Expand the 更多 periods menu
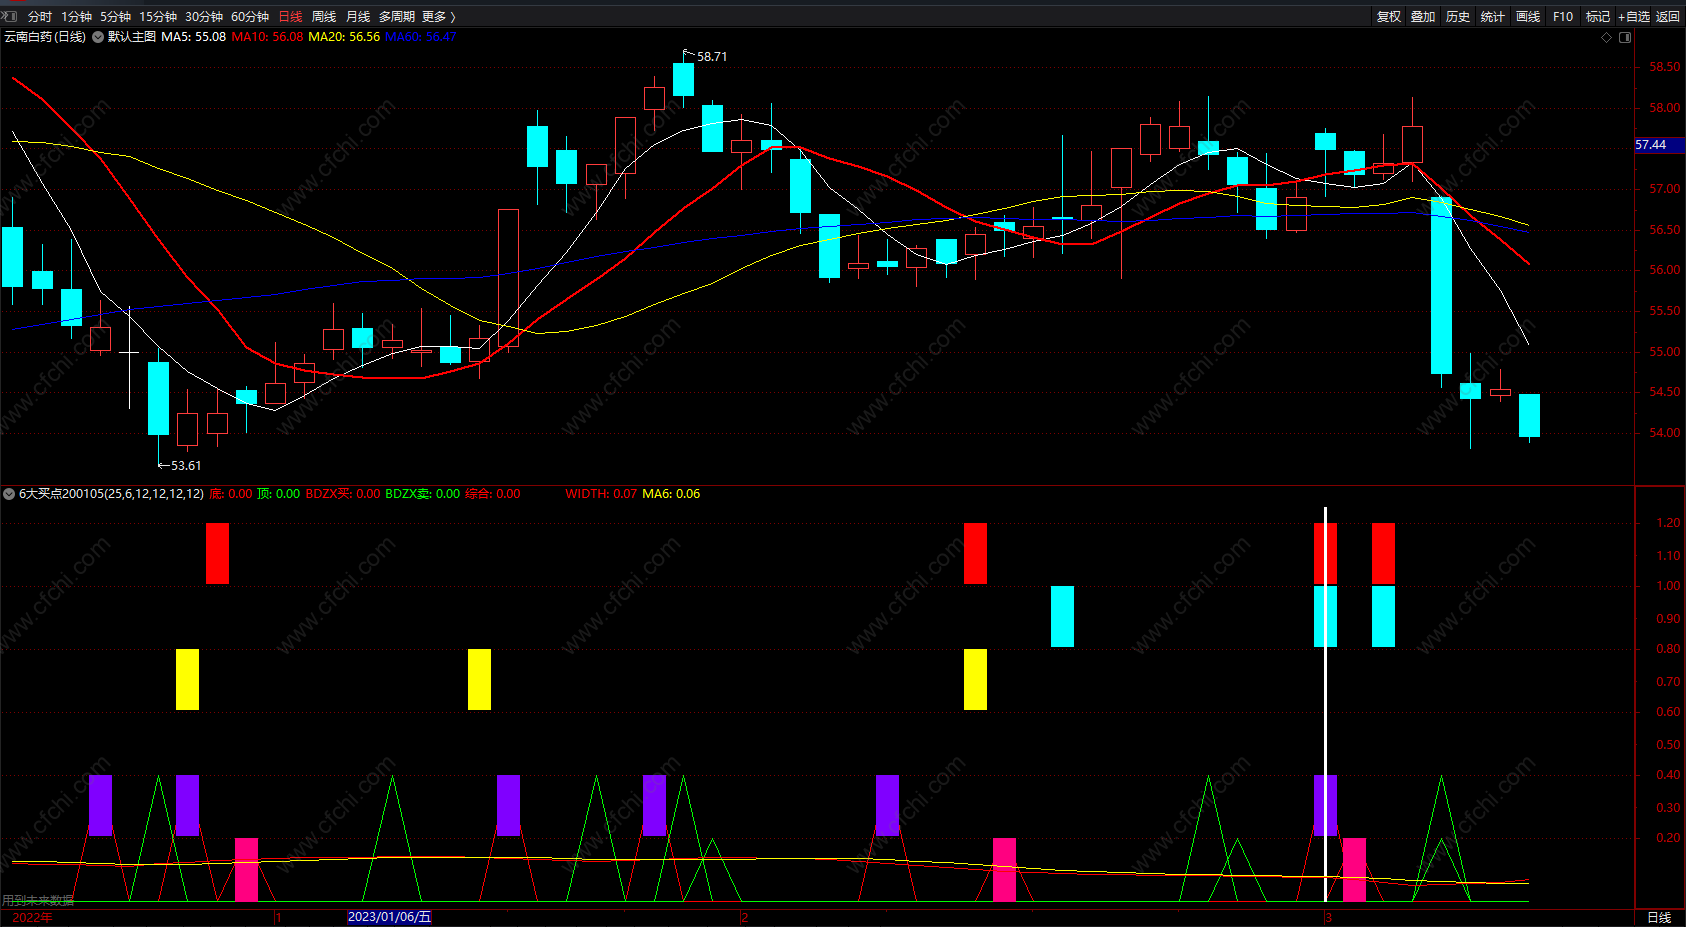Screen dimensions: 1686x927 [x=439, y=17]
